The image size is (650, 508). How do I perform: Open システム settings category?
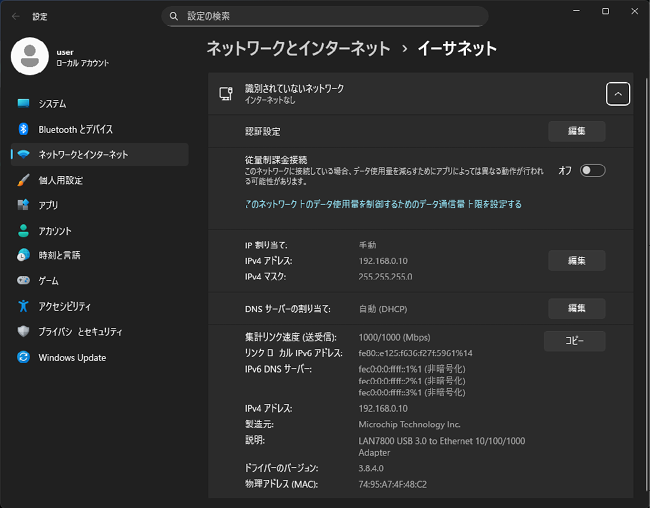[99, 103]
